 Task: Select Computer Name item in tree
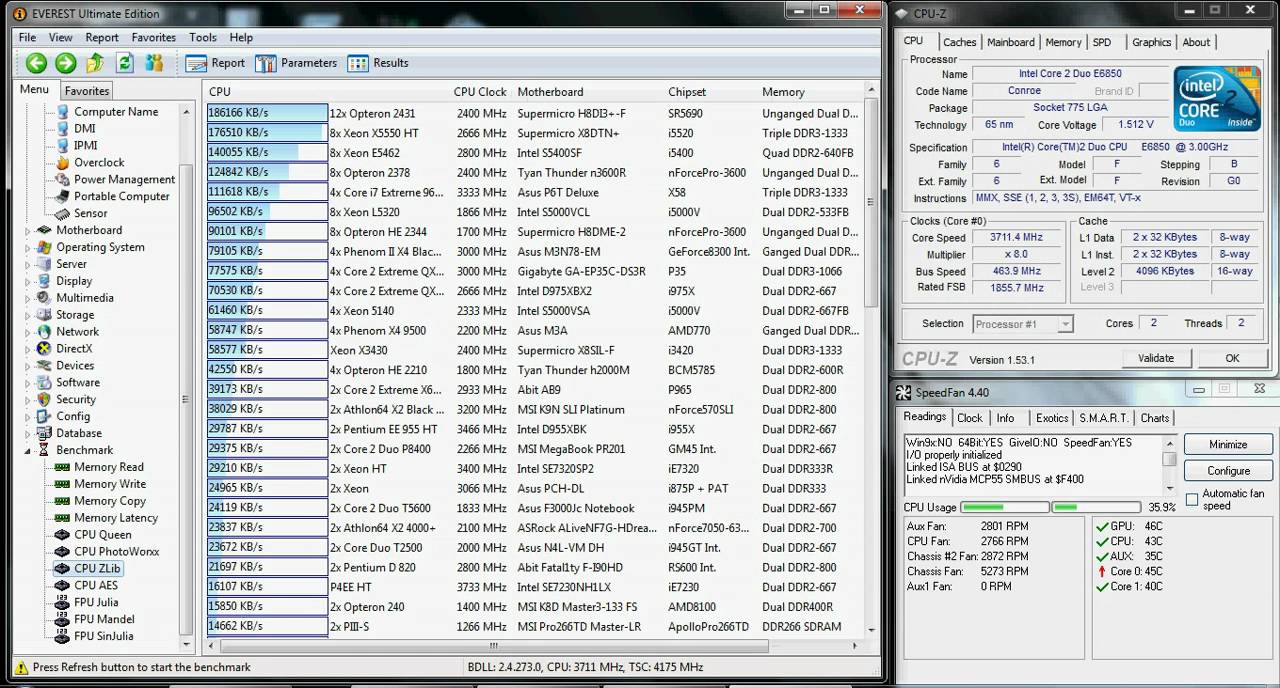[x=116, y=112]
